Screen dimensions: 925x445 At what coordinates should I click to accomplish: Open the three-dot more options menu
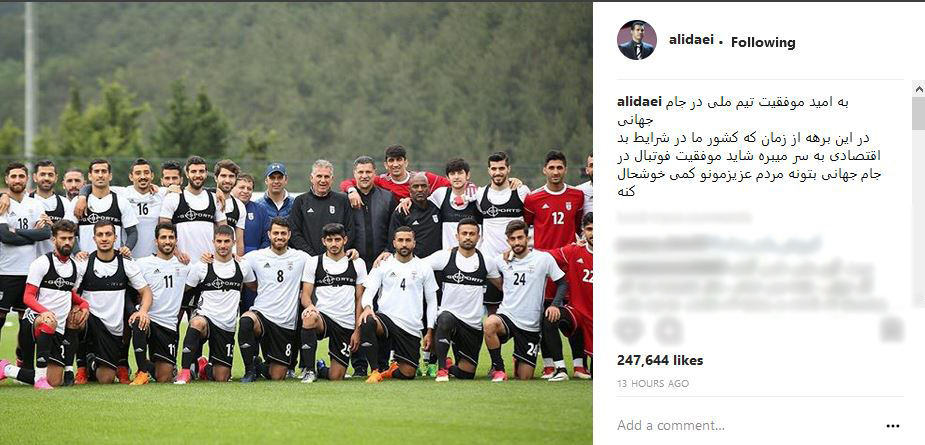[893, 426]
